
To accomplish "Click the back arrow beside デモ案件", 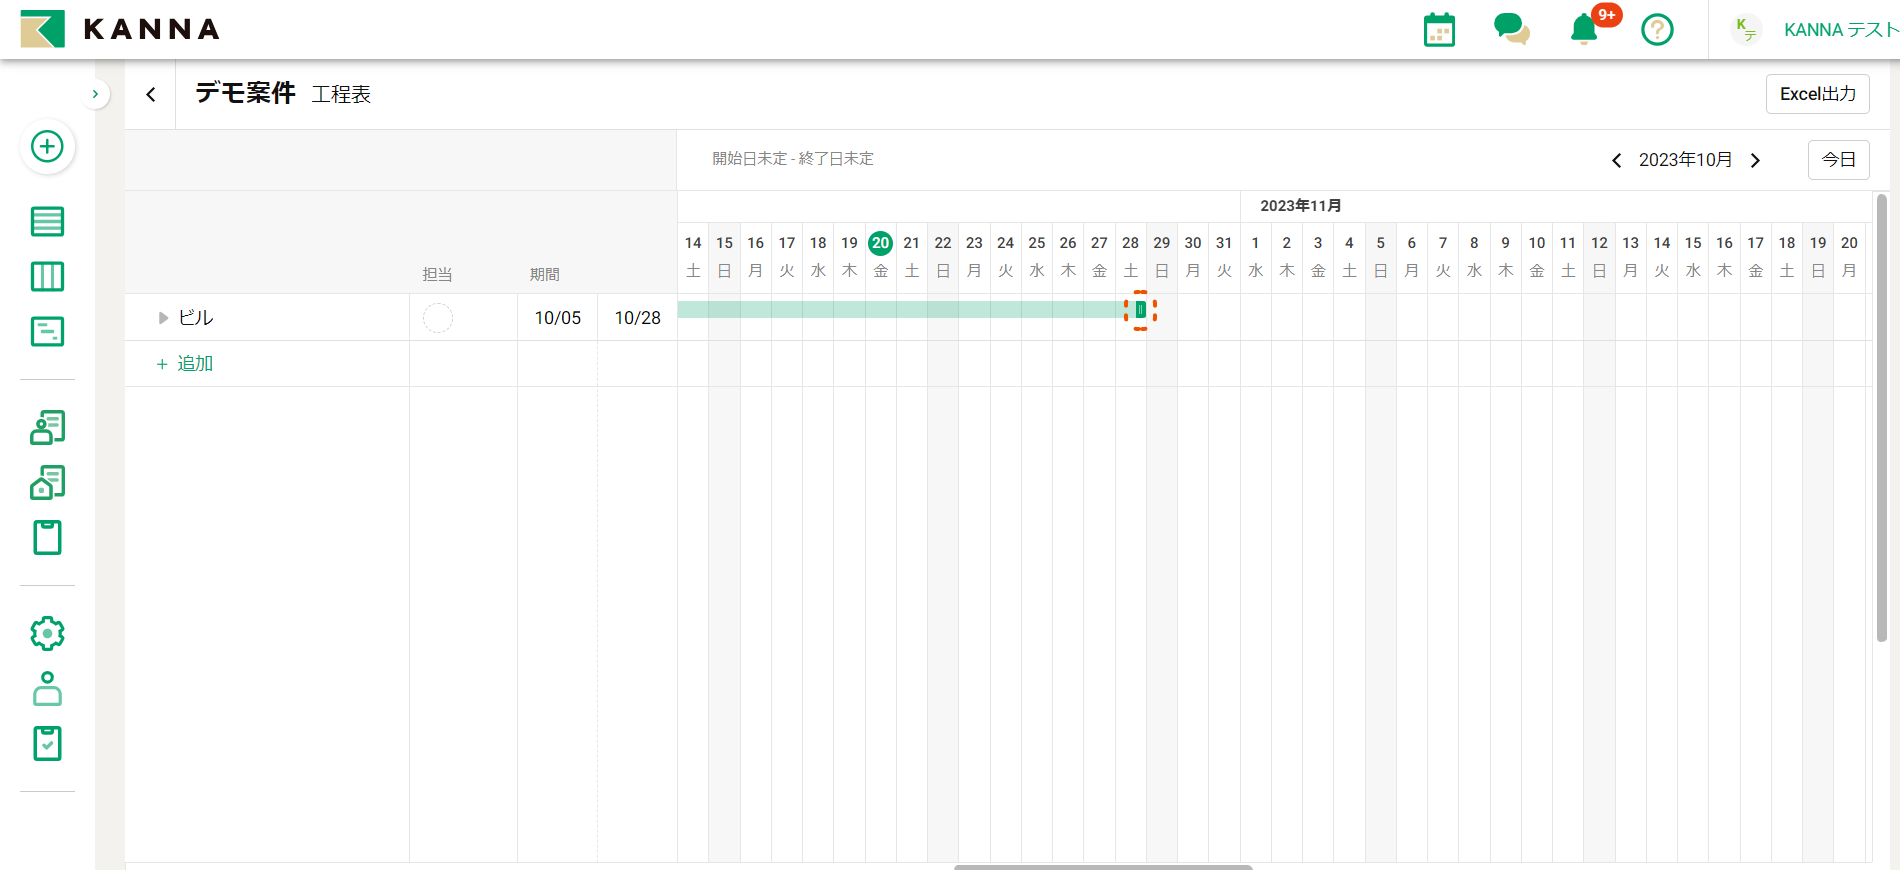I will pyautogui.click(x=151, y=94).
